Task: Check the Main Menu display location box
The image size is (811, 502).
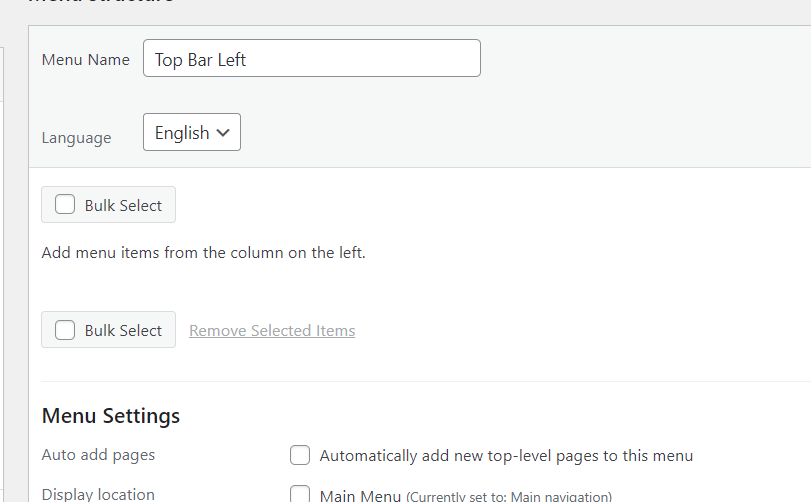Action: pyautogui.click(x=300, y=494)
